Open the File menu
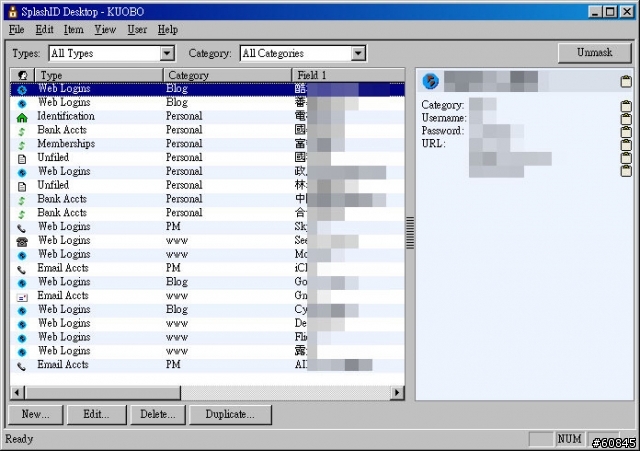 pyautogui.click(x=16, y=29)
